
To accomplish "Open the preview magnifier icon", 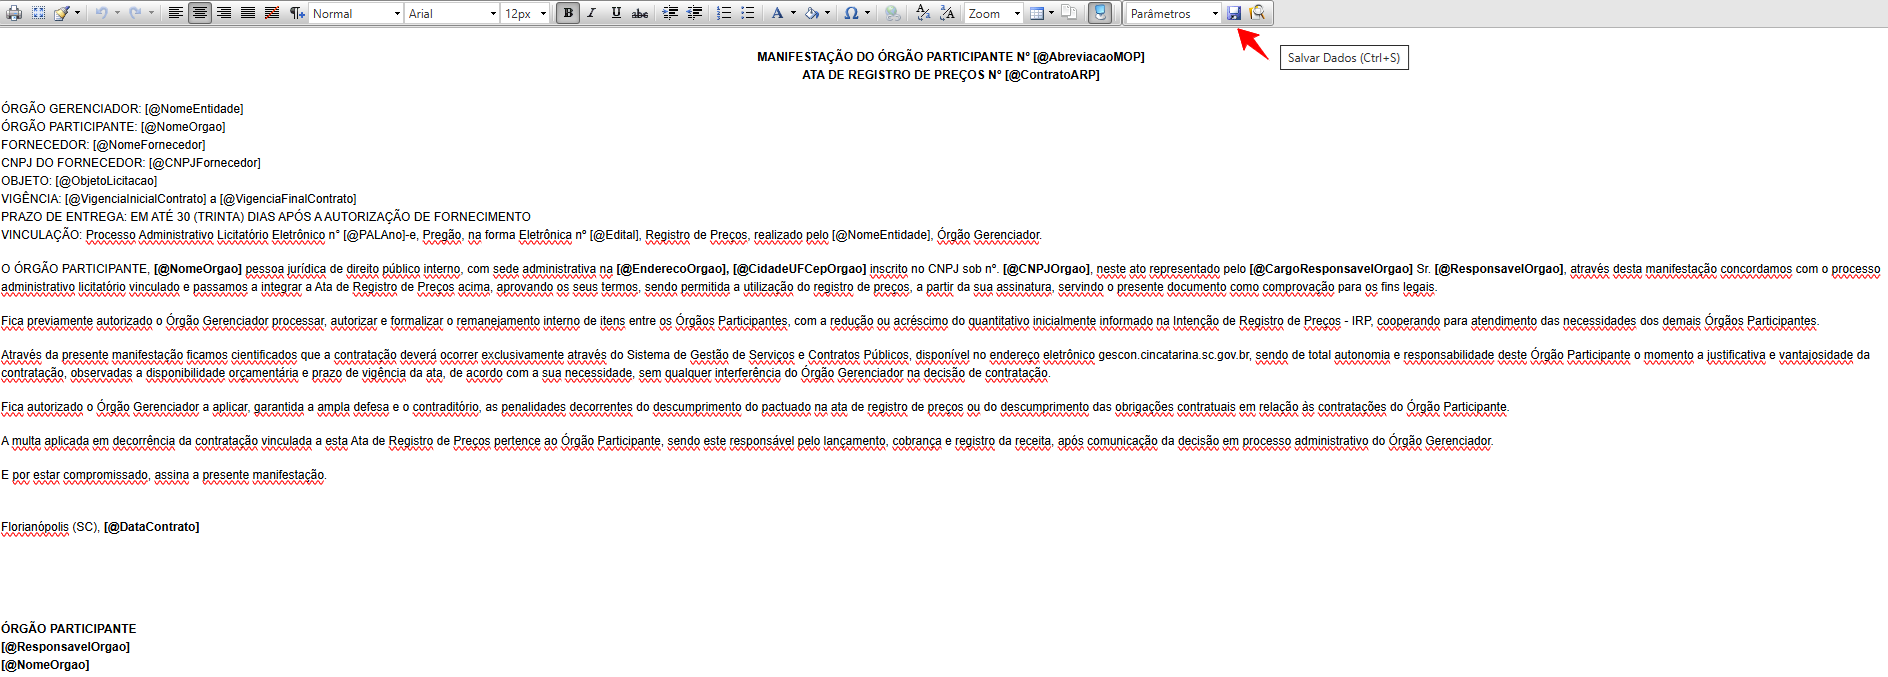I will [x=1257, y=13].
